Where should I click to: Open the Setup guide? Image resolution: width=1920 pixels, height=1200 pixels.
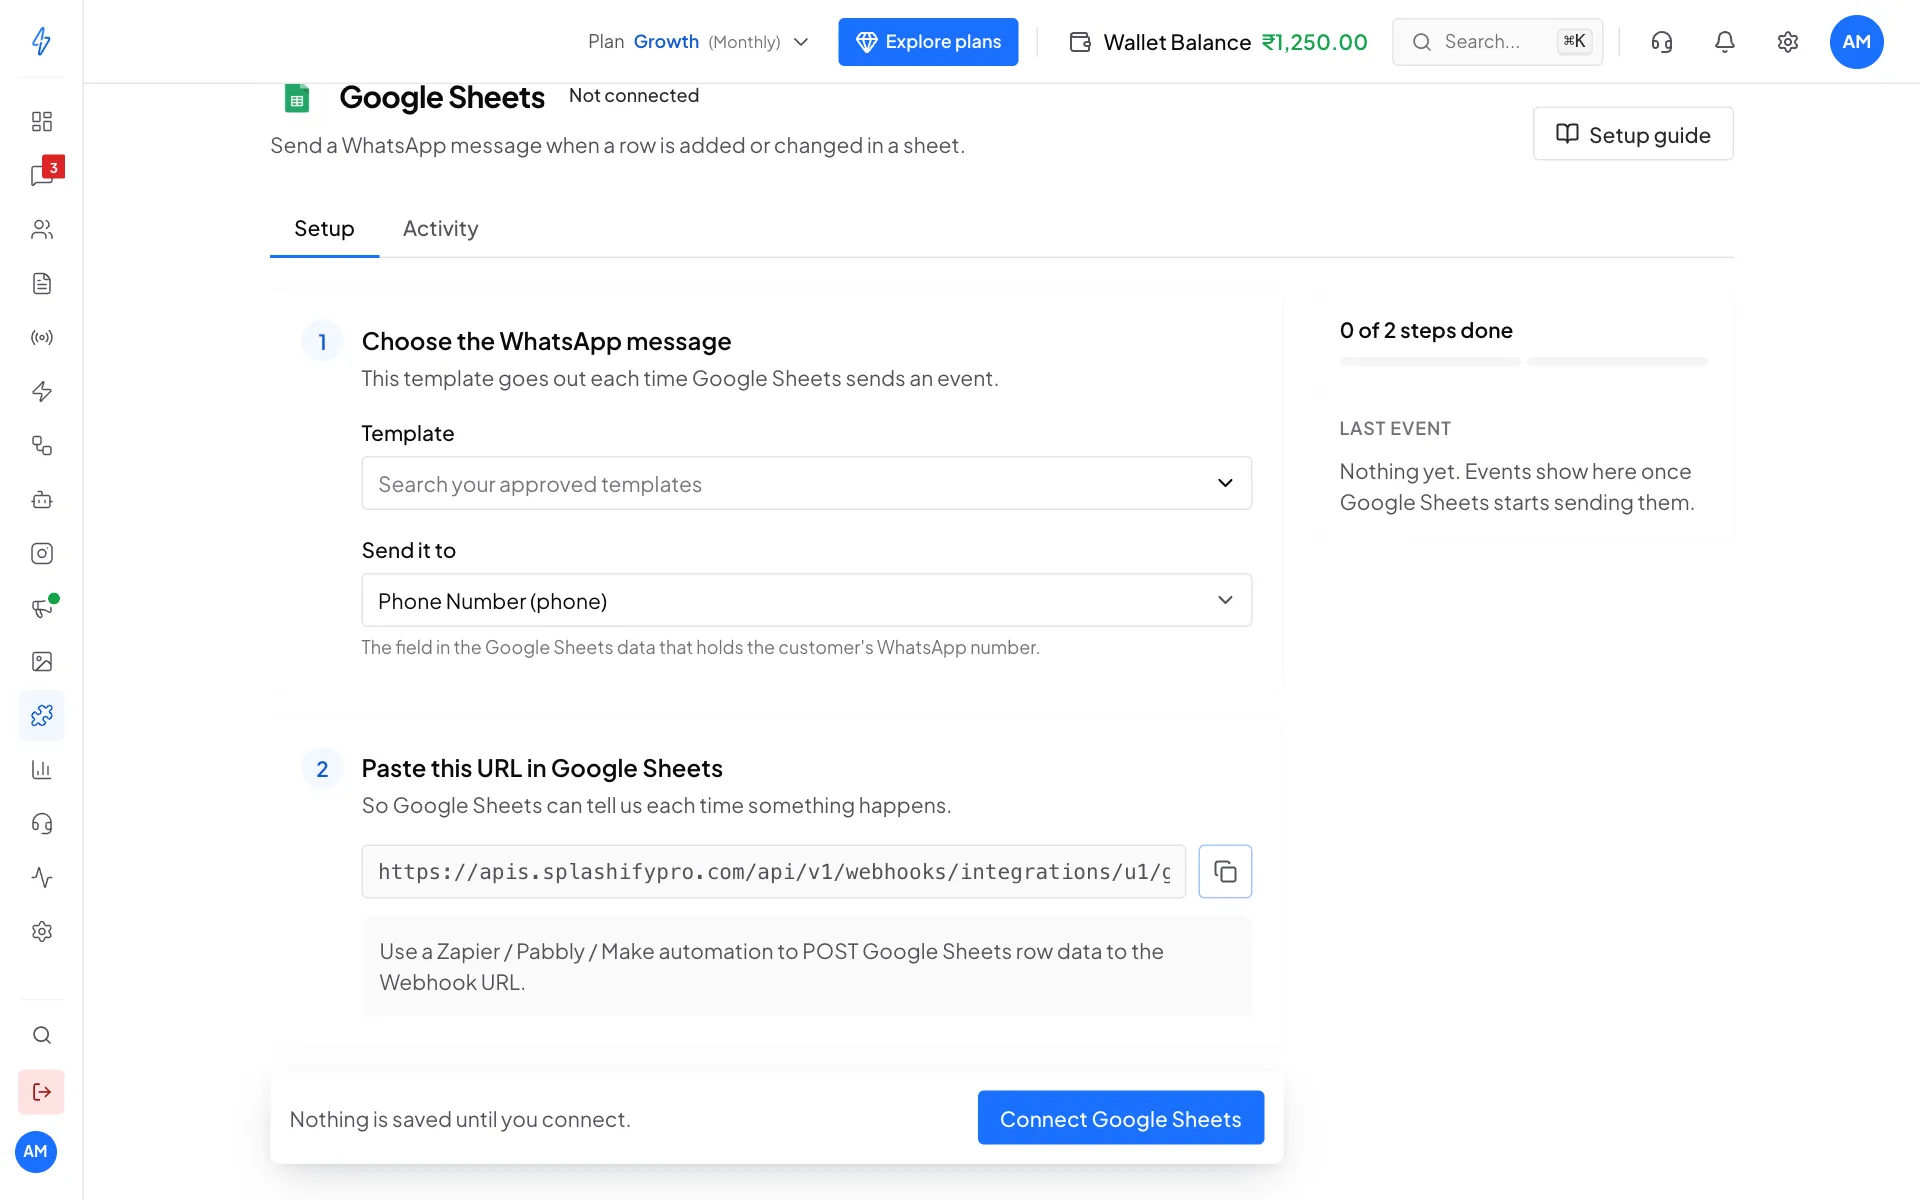click(1633, 134)
